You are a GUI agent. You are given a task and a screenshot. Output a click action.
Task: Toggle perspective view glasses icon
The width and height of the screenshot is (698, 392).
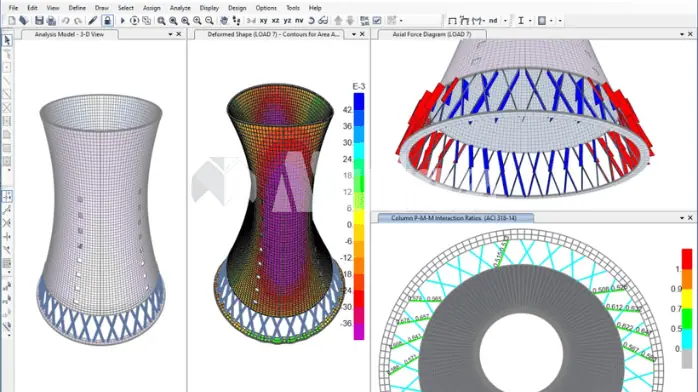tap(323, 20)
